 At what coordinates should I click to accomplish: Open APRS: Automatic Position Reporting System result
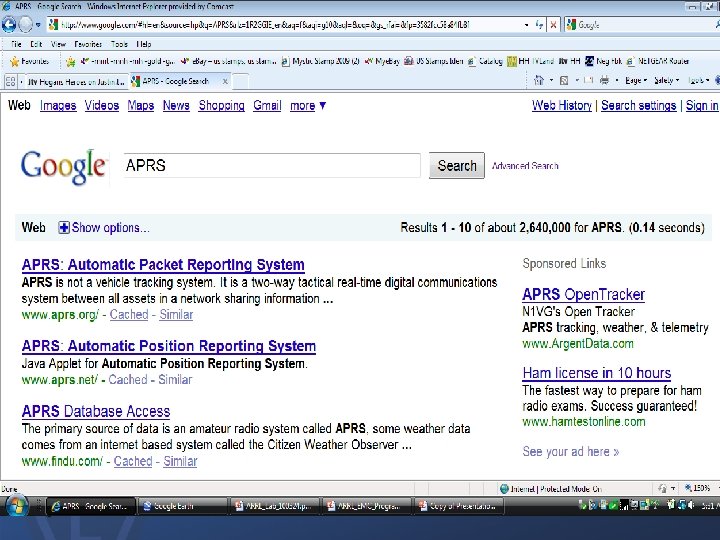click(169, 346)
